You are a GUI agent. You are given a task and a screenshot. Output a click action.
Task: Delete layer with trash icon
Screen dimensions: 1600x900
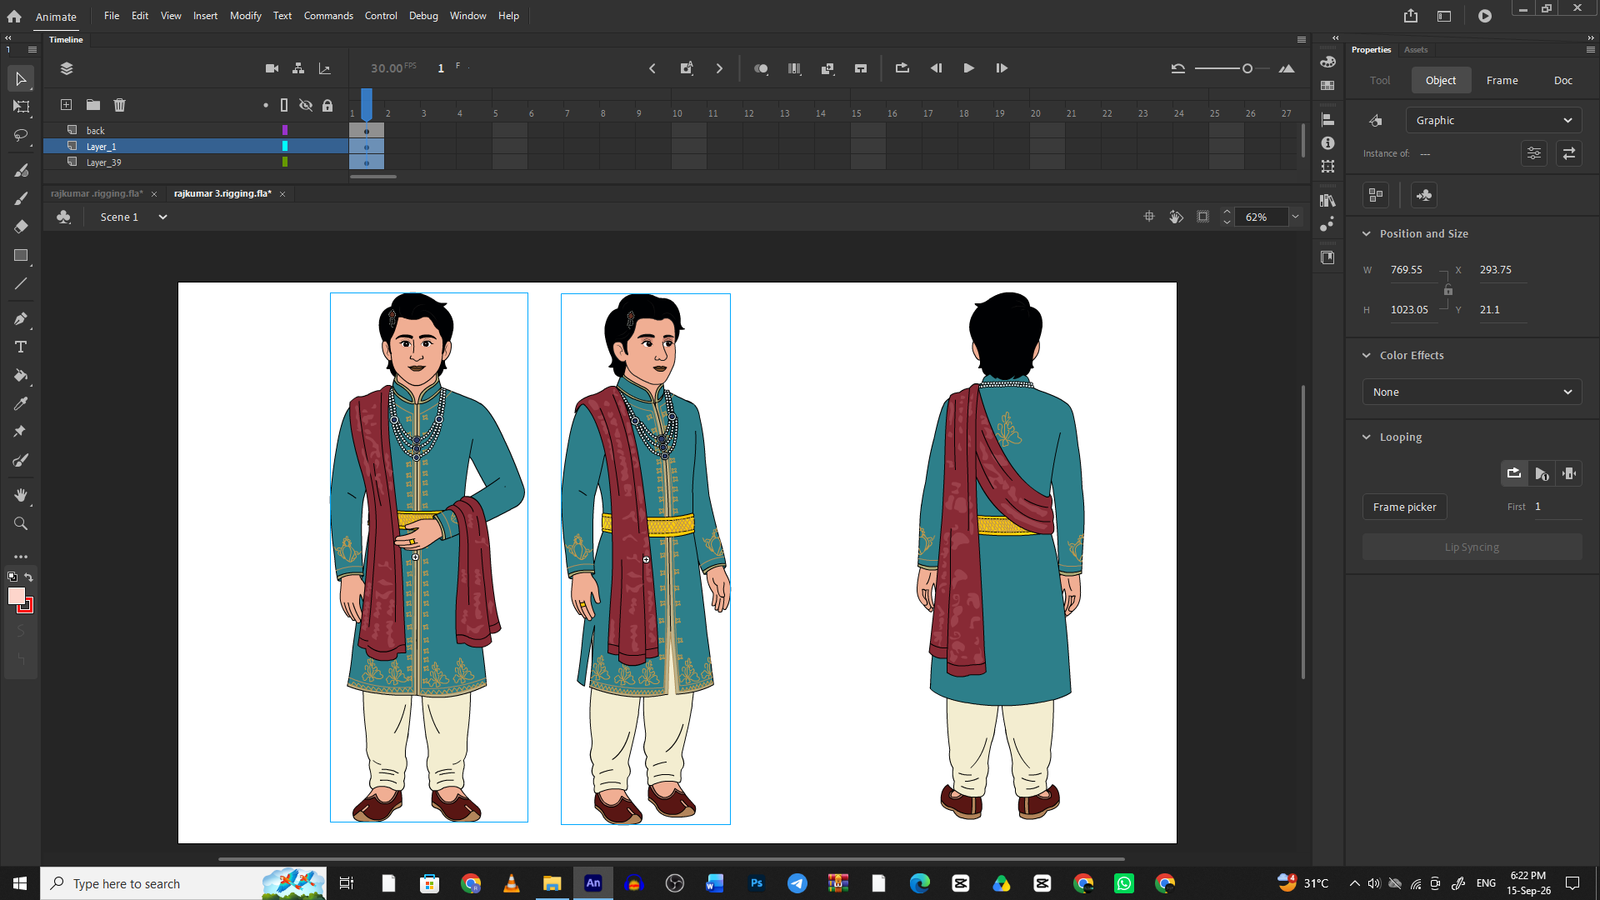119,105
